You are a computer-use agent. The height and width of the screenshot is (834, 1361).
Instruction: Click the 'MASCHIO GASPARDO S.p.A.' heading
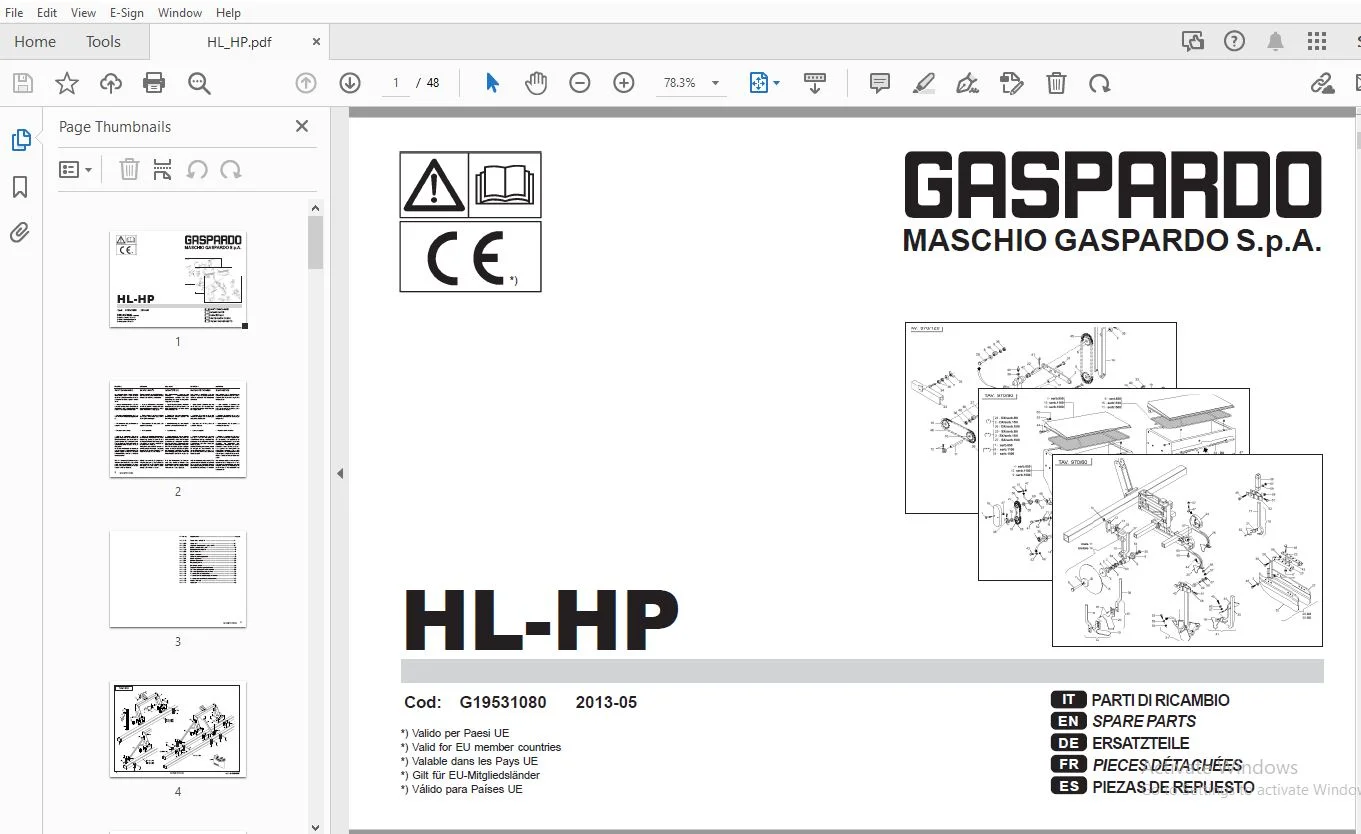[1112, 241]
